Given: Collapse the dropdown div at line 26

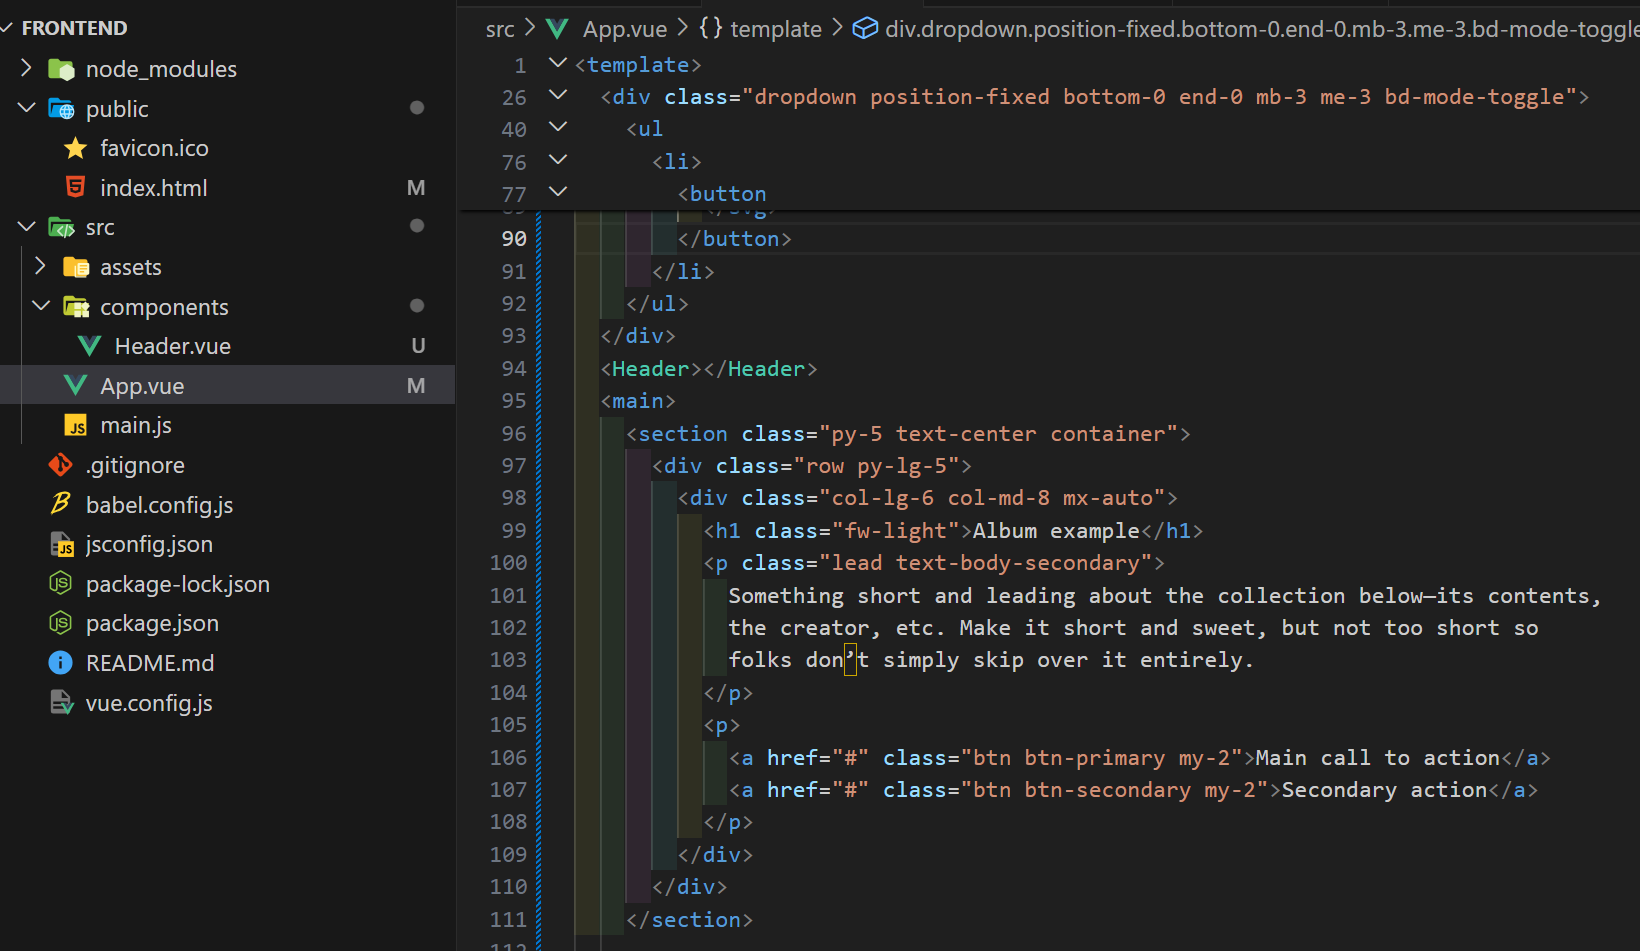Looking at the screenshot, I should point(557,96).
